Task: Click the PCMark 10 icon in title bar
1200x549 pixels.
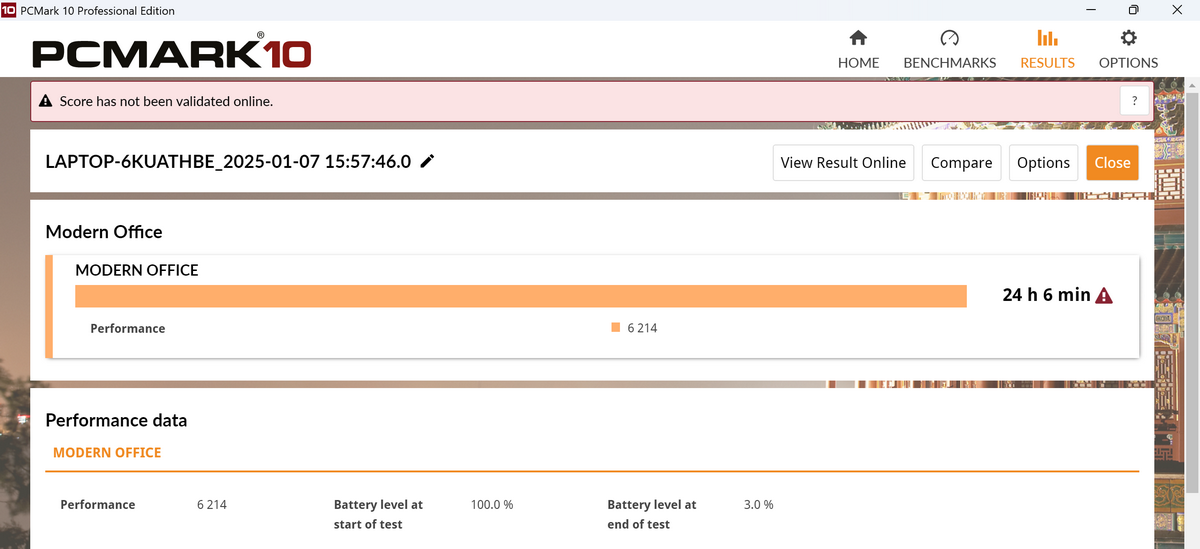Action: point(9,10)
